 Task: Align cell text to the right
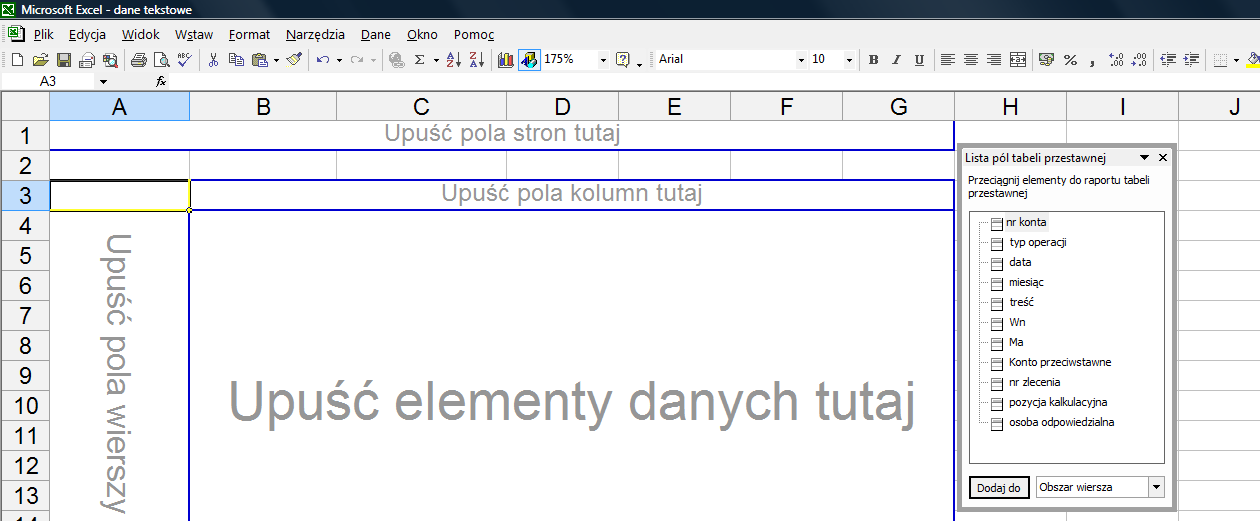(994, 60)
